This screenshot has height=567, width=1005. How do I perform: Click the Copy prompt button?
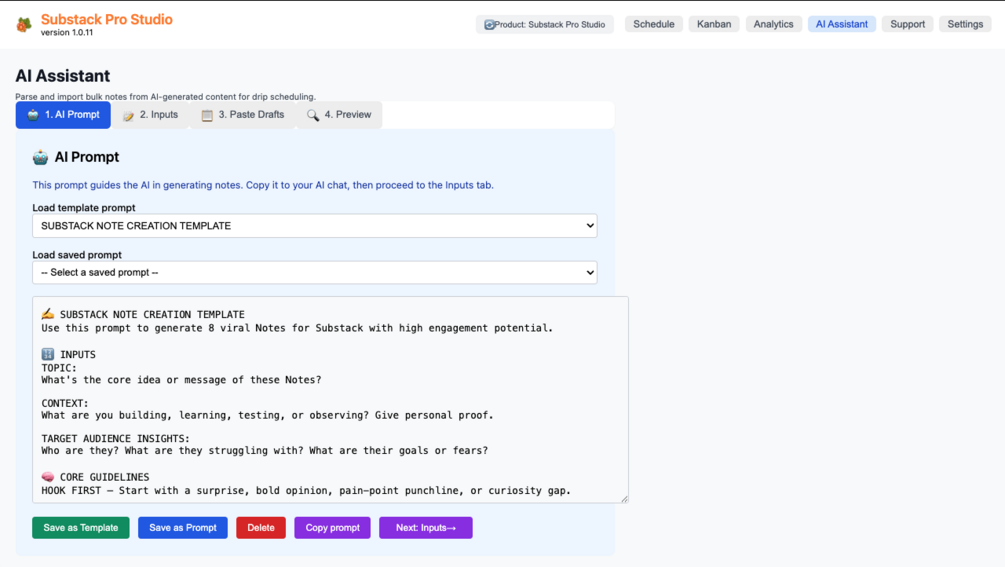click(332, 528)
